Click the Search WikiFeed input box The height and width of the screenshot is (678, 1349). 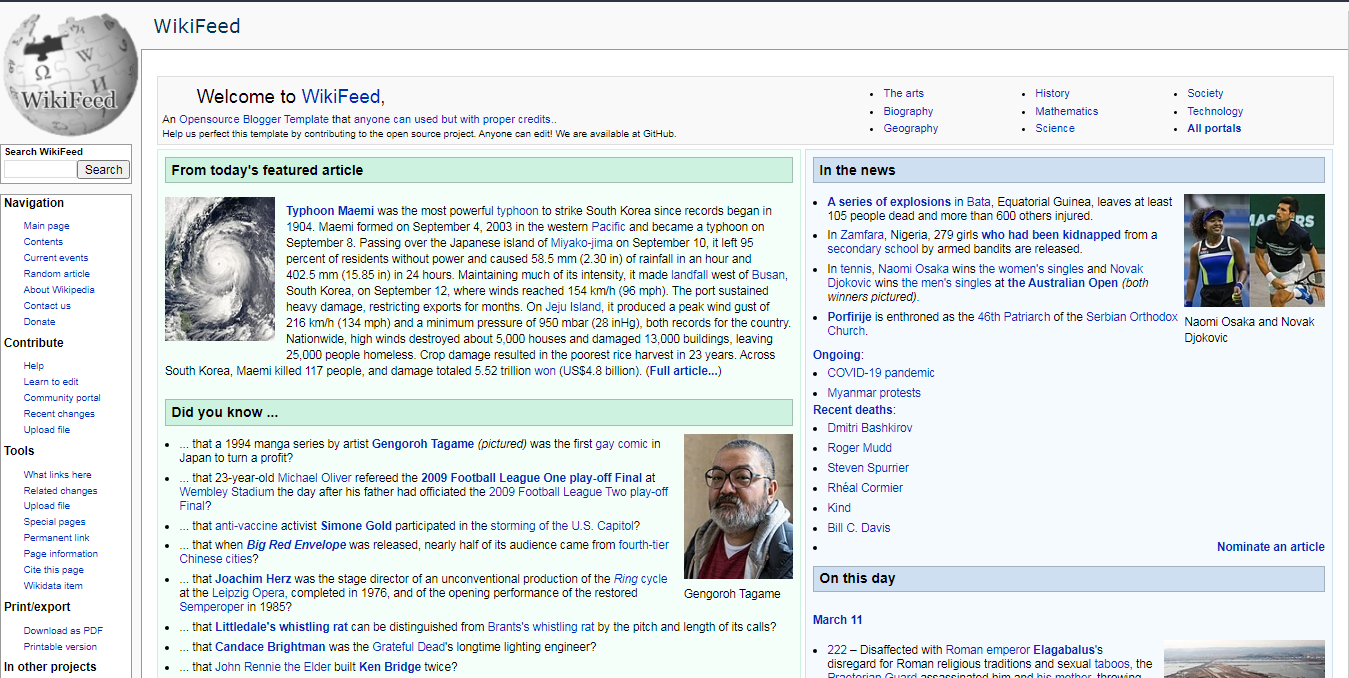(x=40, y=170)
